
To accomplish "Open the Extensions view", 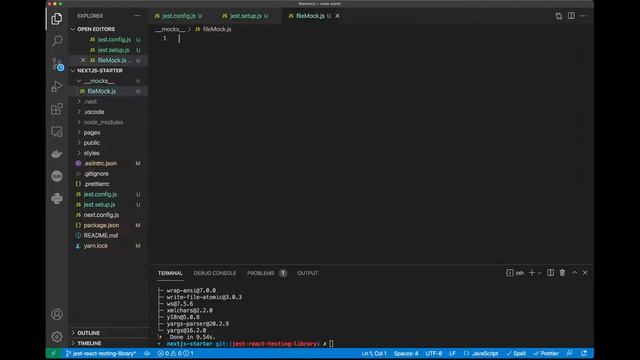I will (x=57, y=109).
